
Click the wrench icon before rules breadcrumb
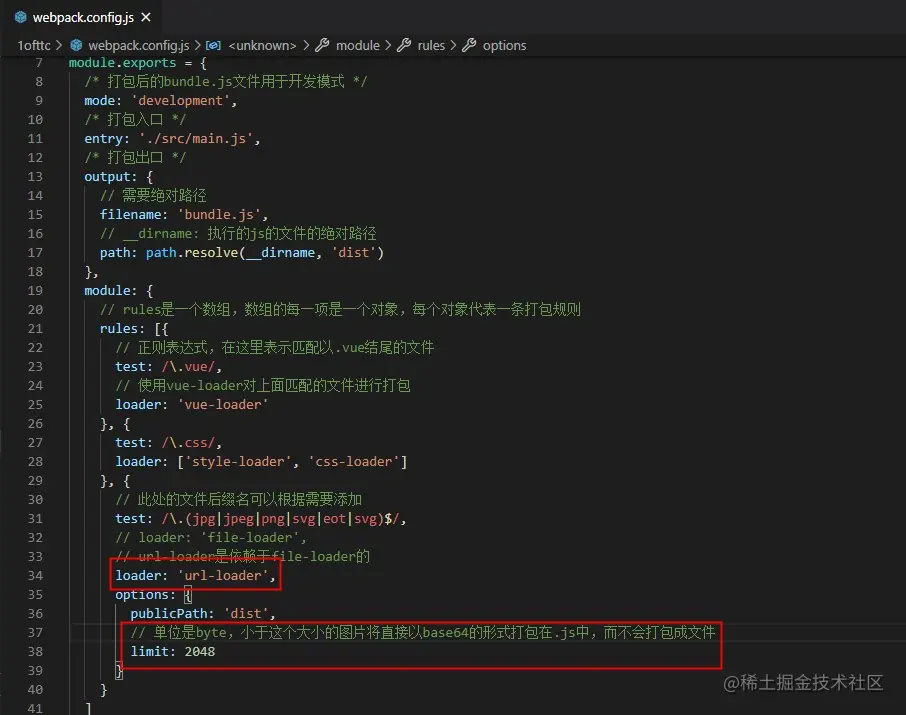(x=404, y=45)
